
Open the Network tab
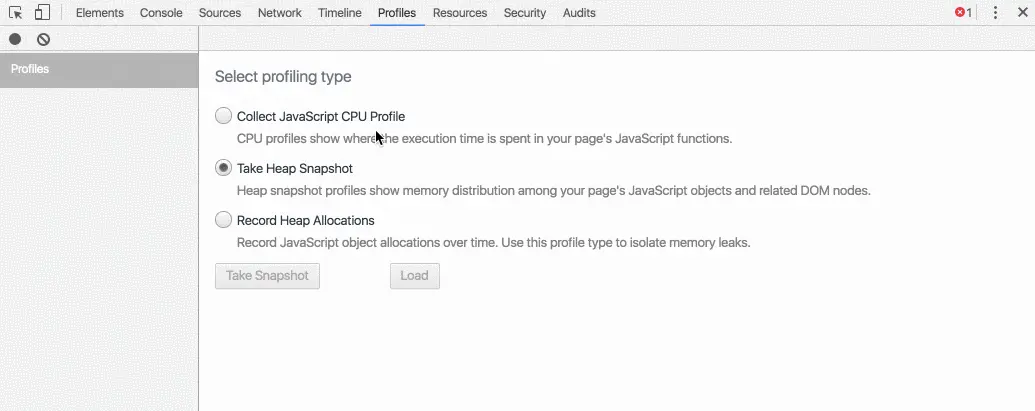pyautogui.click(x=280, y=13)
